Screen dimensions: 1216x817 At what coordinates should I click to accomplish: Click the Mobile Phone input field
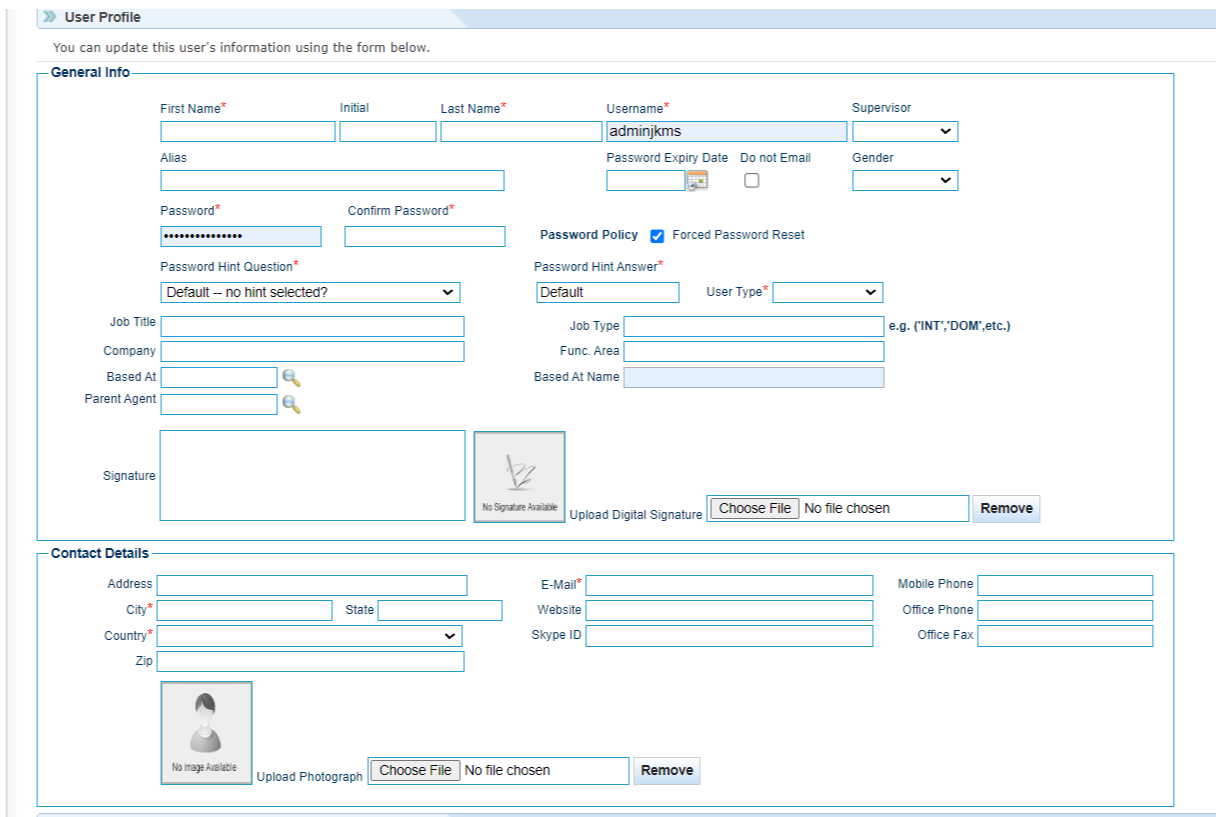[1065, 585]
